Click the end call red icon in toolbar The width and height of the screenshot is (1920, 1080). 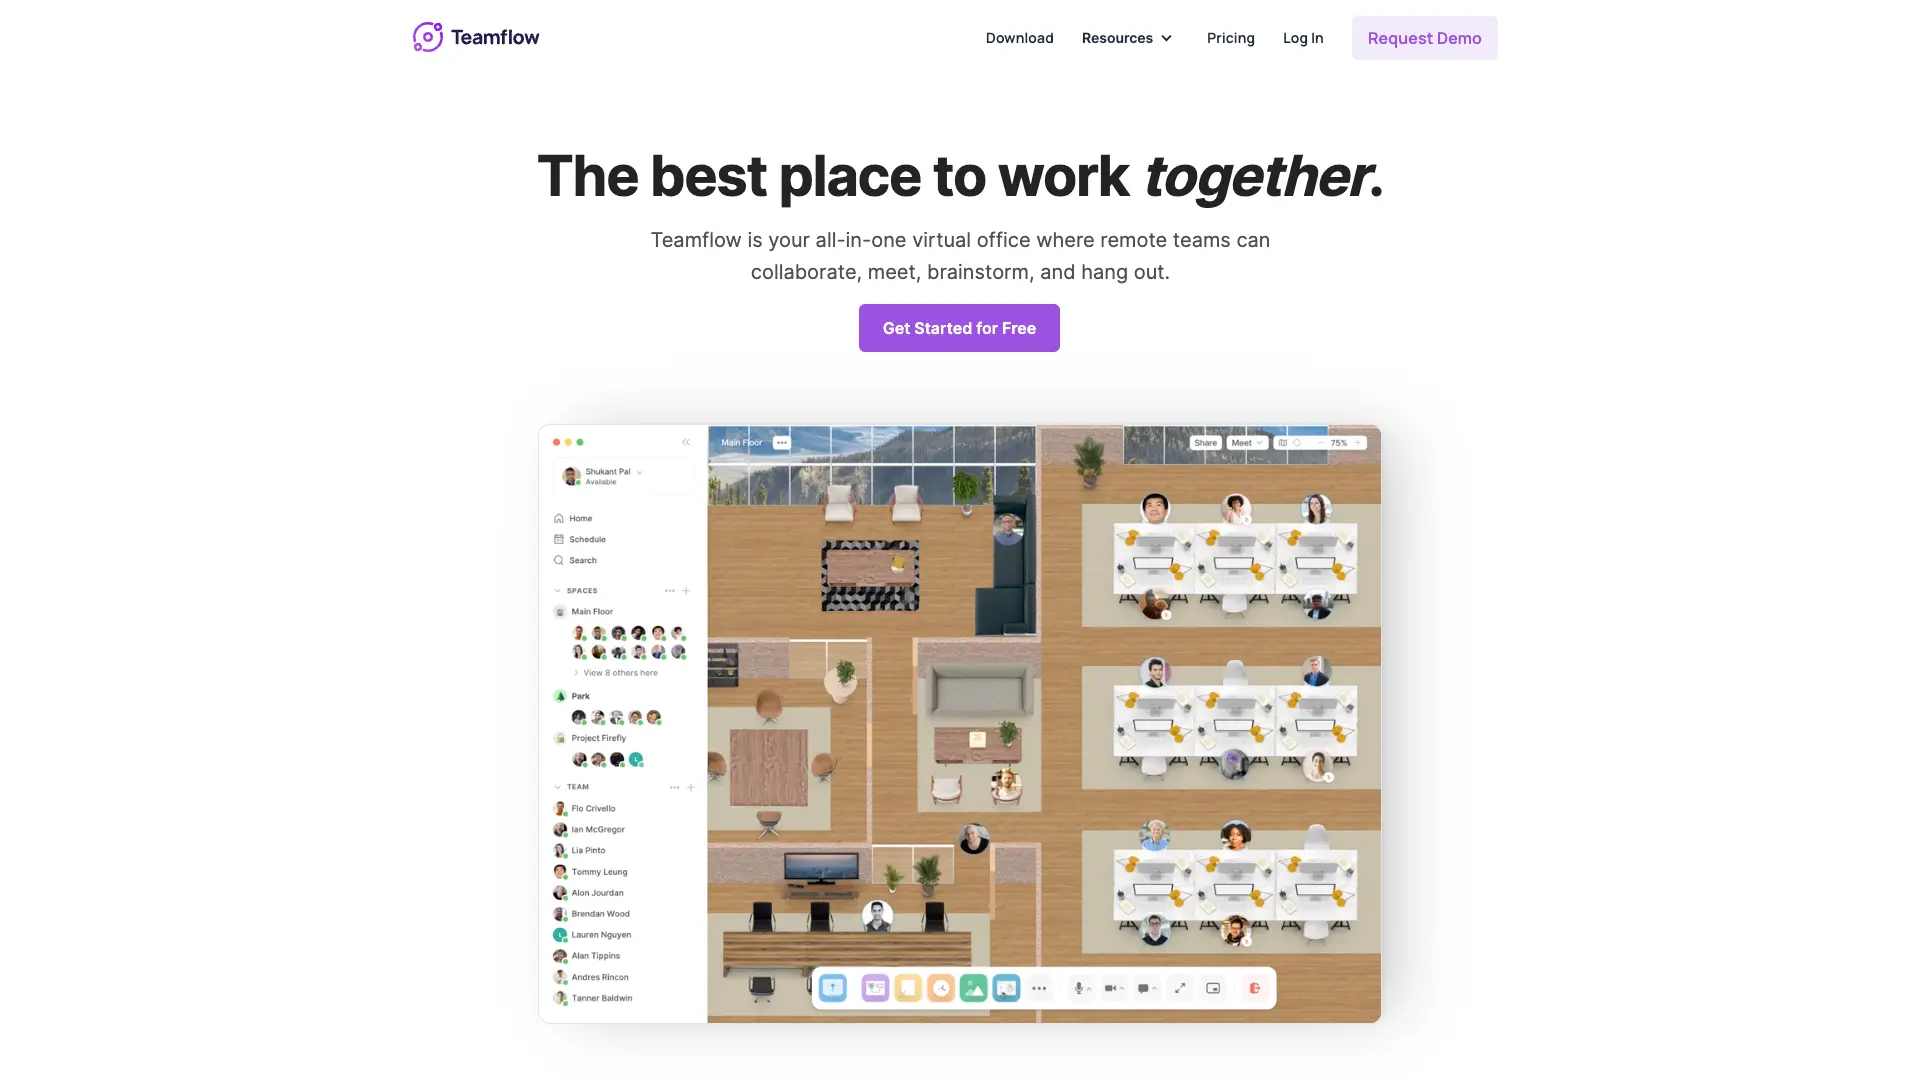1253,988
